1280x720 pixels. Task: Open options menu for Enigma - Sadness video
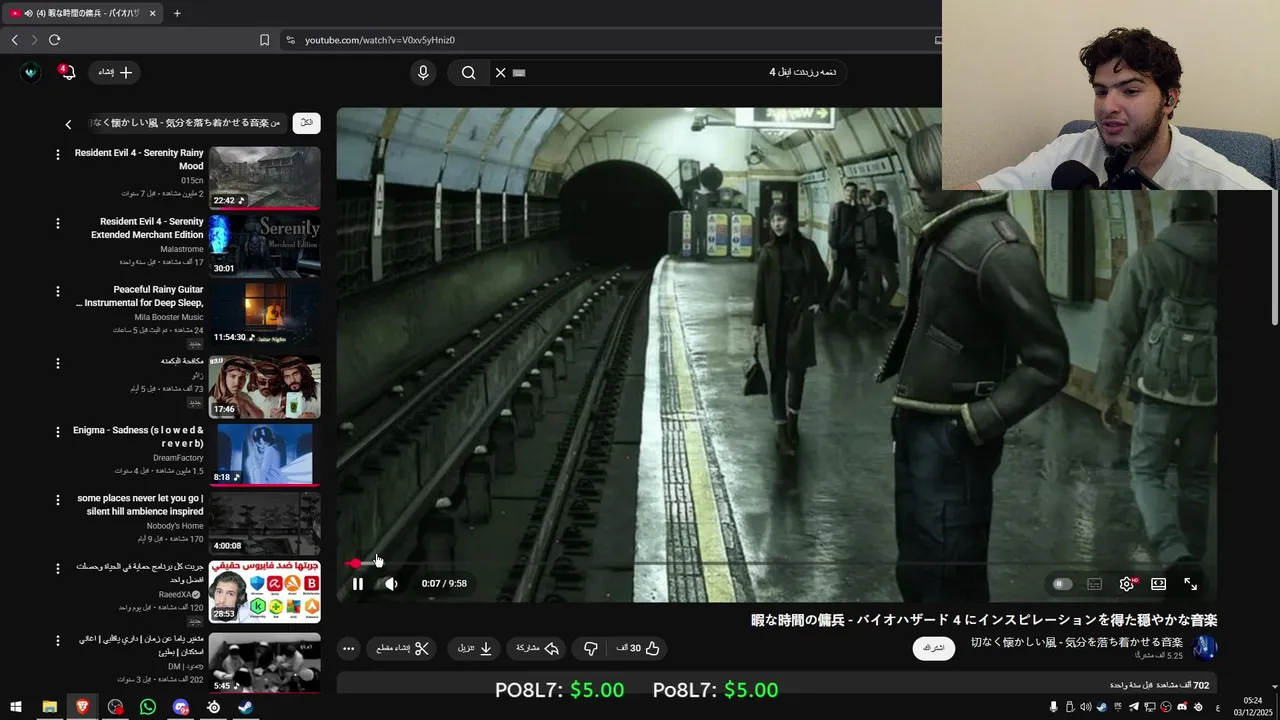pos(57,432)
